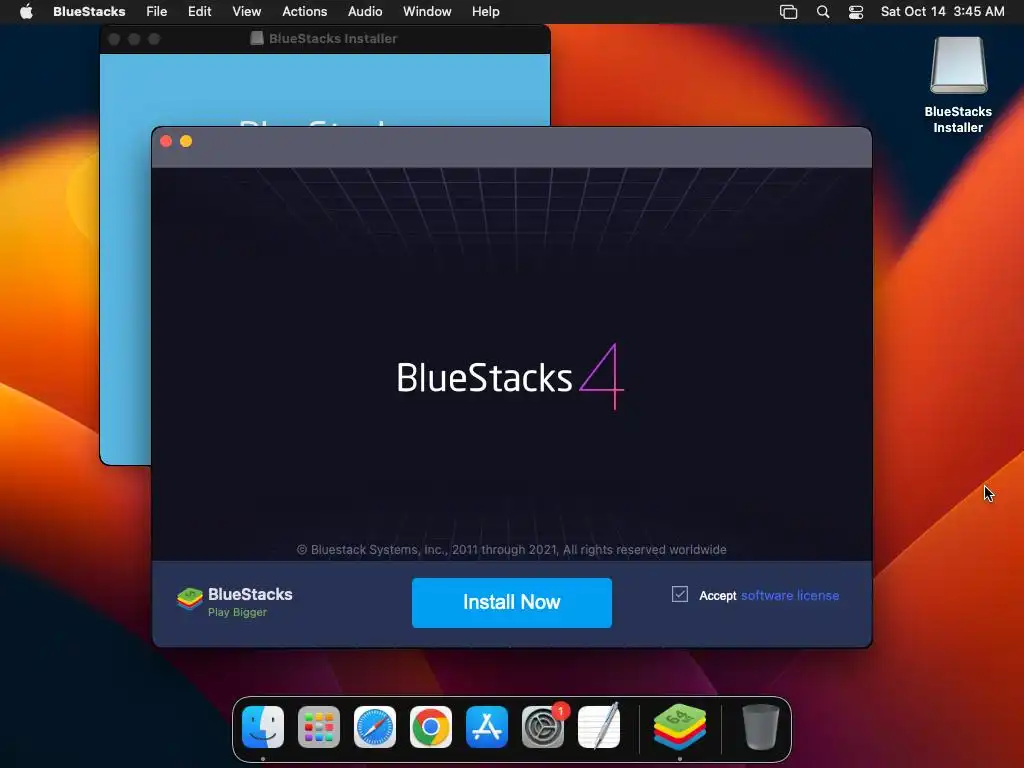Screen dimensions: 1024x768
Task: Launch Google Chrome from the Dock
Action: coord(430,727)
